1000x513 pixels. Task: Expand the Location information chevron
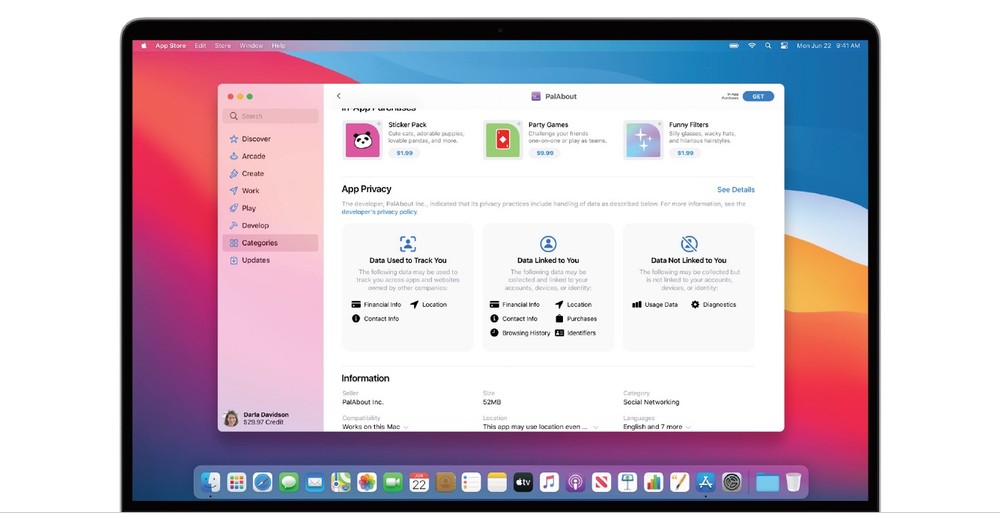pyautogui.click(x=596, y=427)
